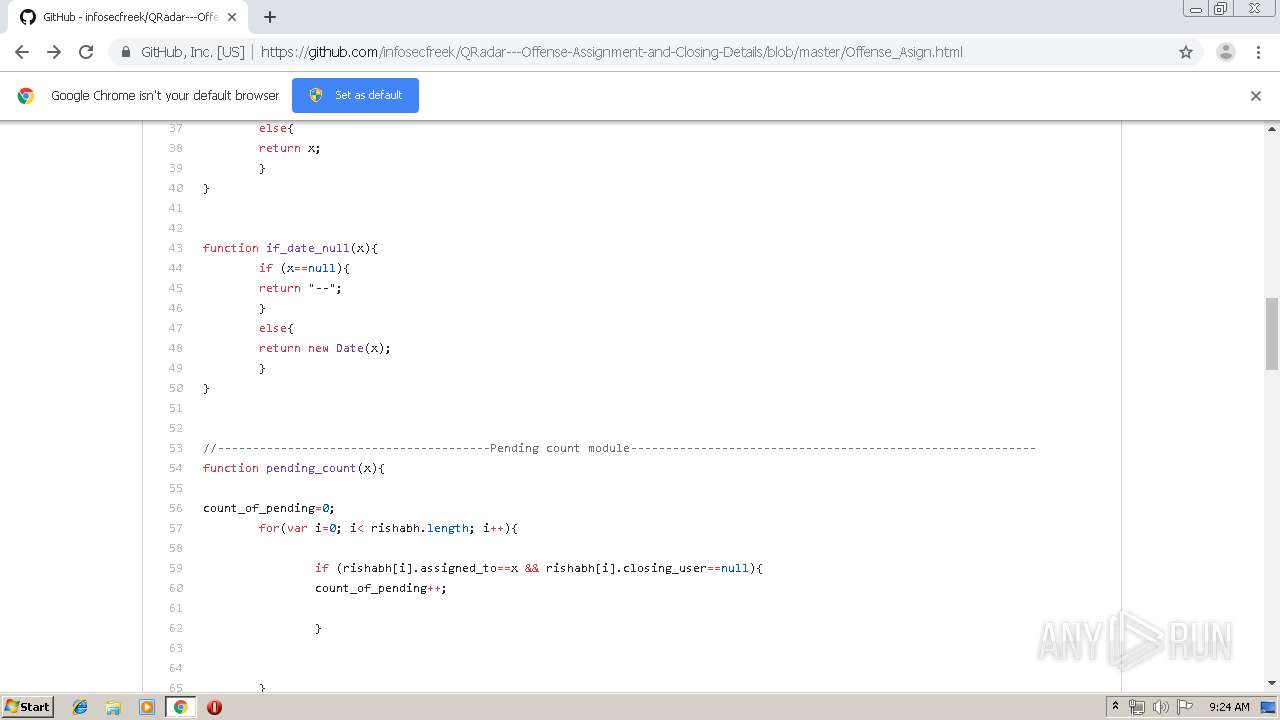Viewport: 1280px width, 720px height.
Task: Open the media player taskbar icon
Action: click(147, 707)
